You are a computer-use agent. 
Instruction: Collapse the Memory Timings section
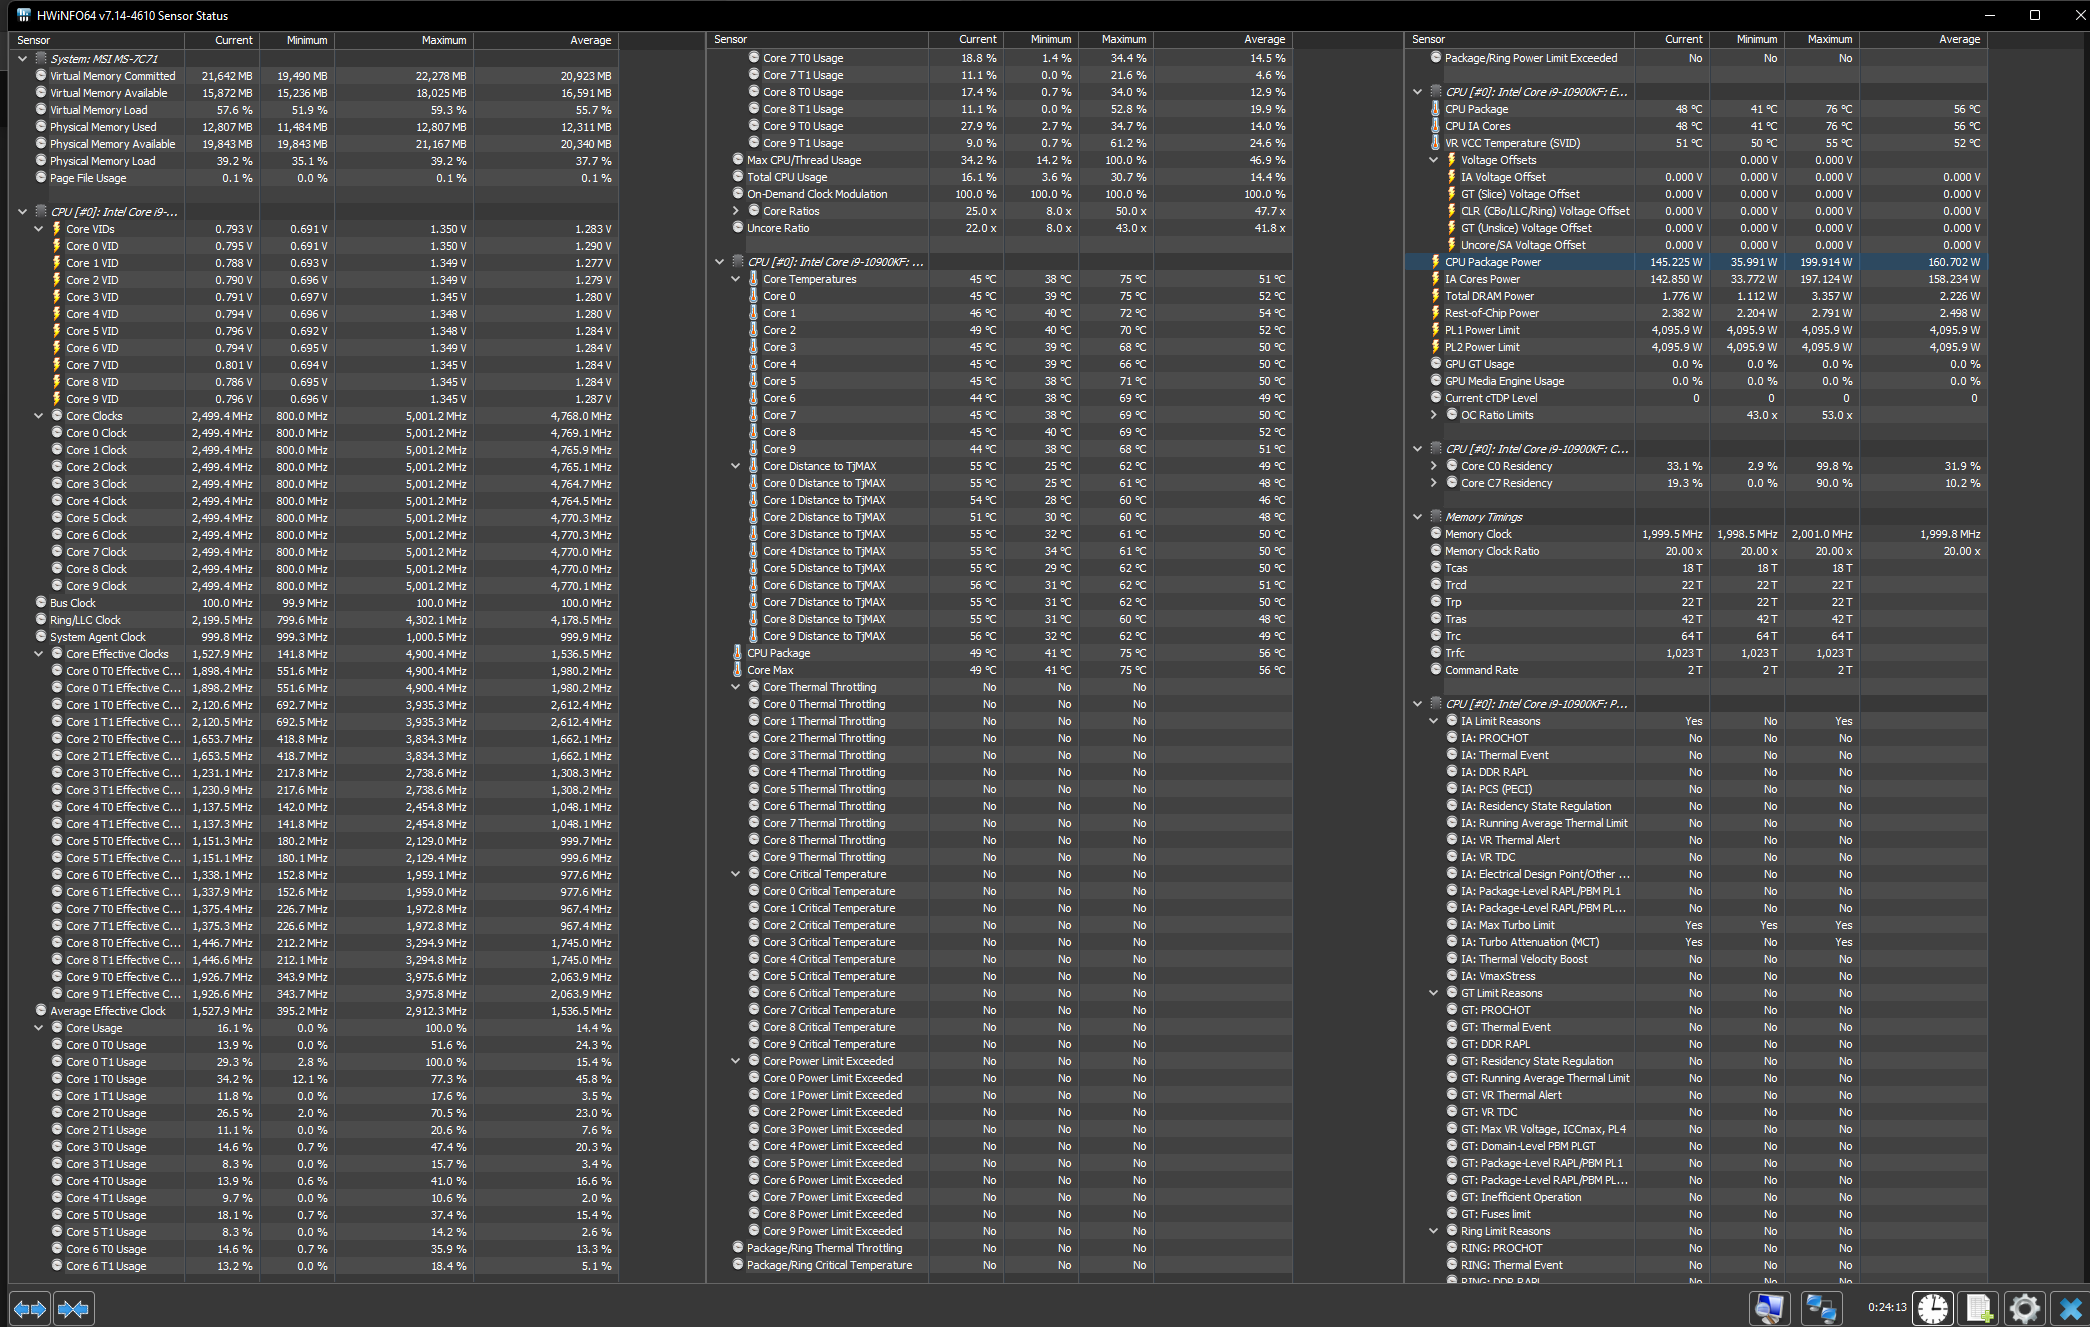(x=1417, y=517)
